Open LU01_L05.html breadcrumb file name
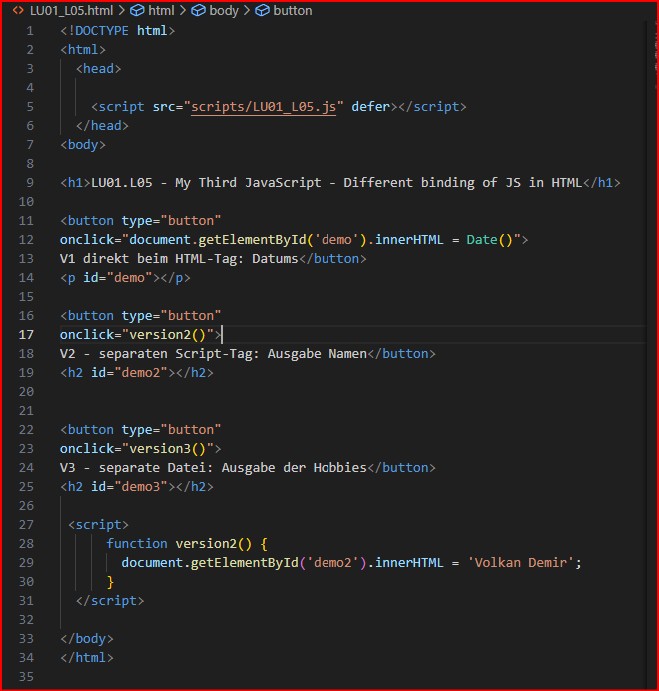Screen dimensions: 659x691 (x=71, y=11)
